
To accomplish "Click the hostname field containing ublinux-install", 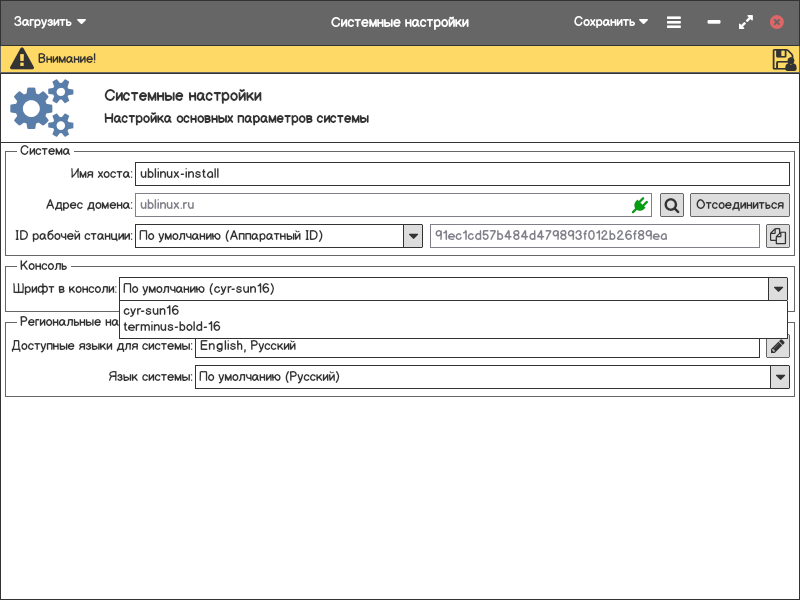I will [461, 174].
